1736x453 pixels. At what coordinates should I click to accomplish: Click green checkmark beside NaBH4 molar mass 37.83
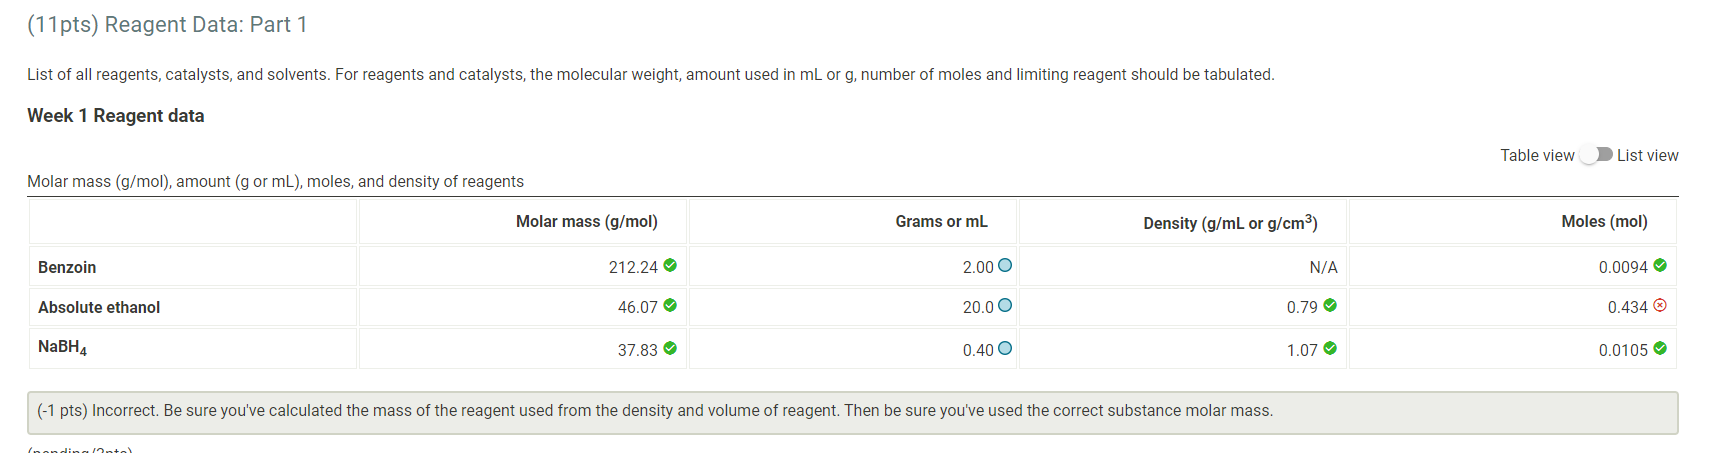tap(670, 348)
